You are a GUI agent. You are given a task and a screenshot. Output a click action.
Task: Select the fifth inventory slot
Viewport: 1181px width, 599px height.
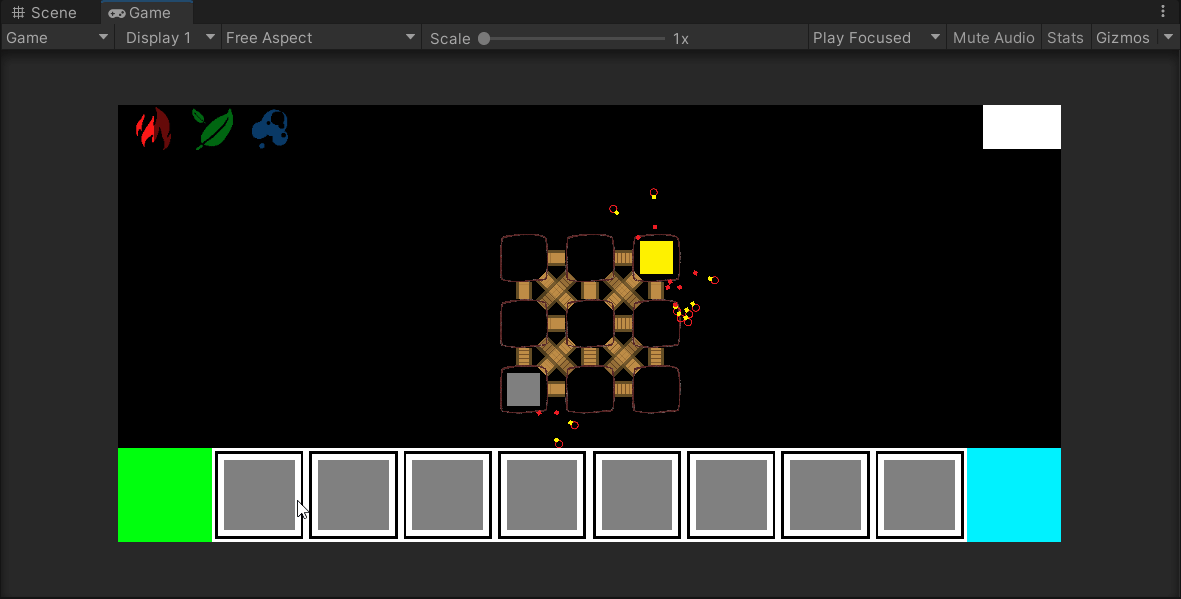pos(637,495)
